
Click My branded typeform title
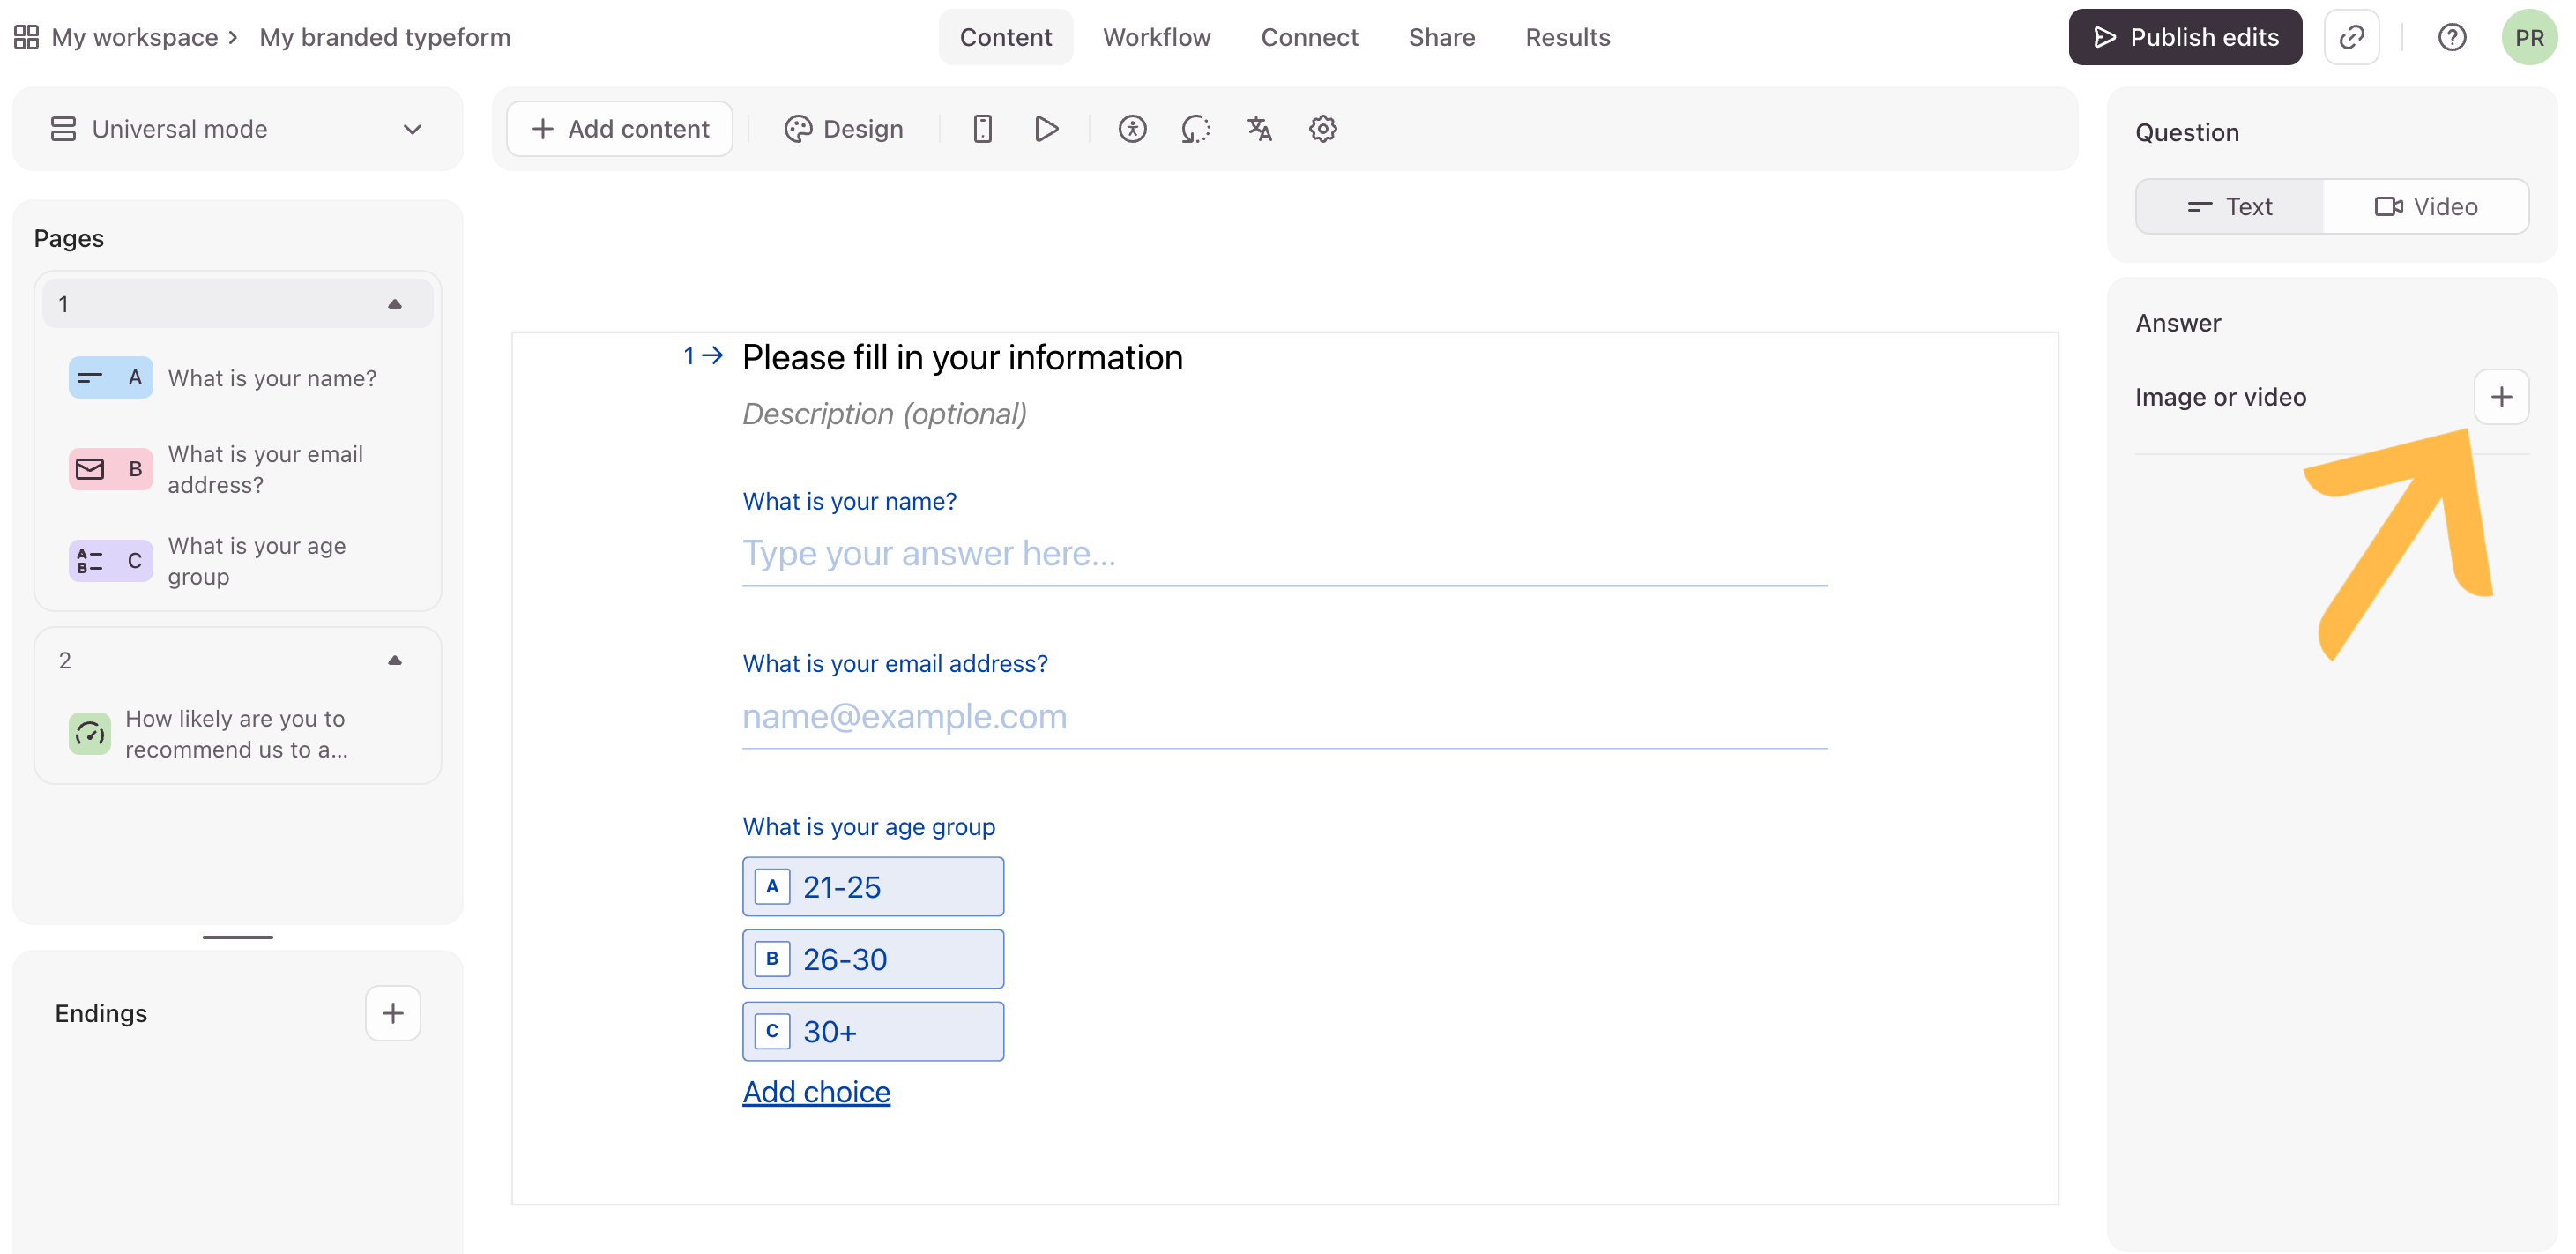coord(385,37)
